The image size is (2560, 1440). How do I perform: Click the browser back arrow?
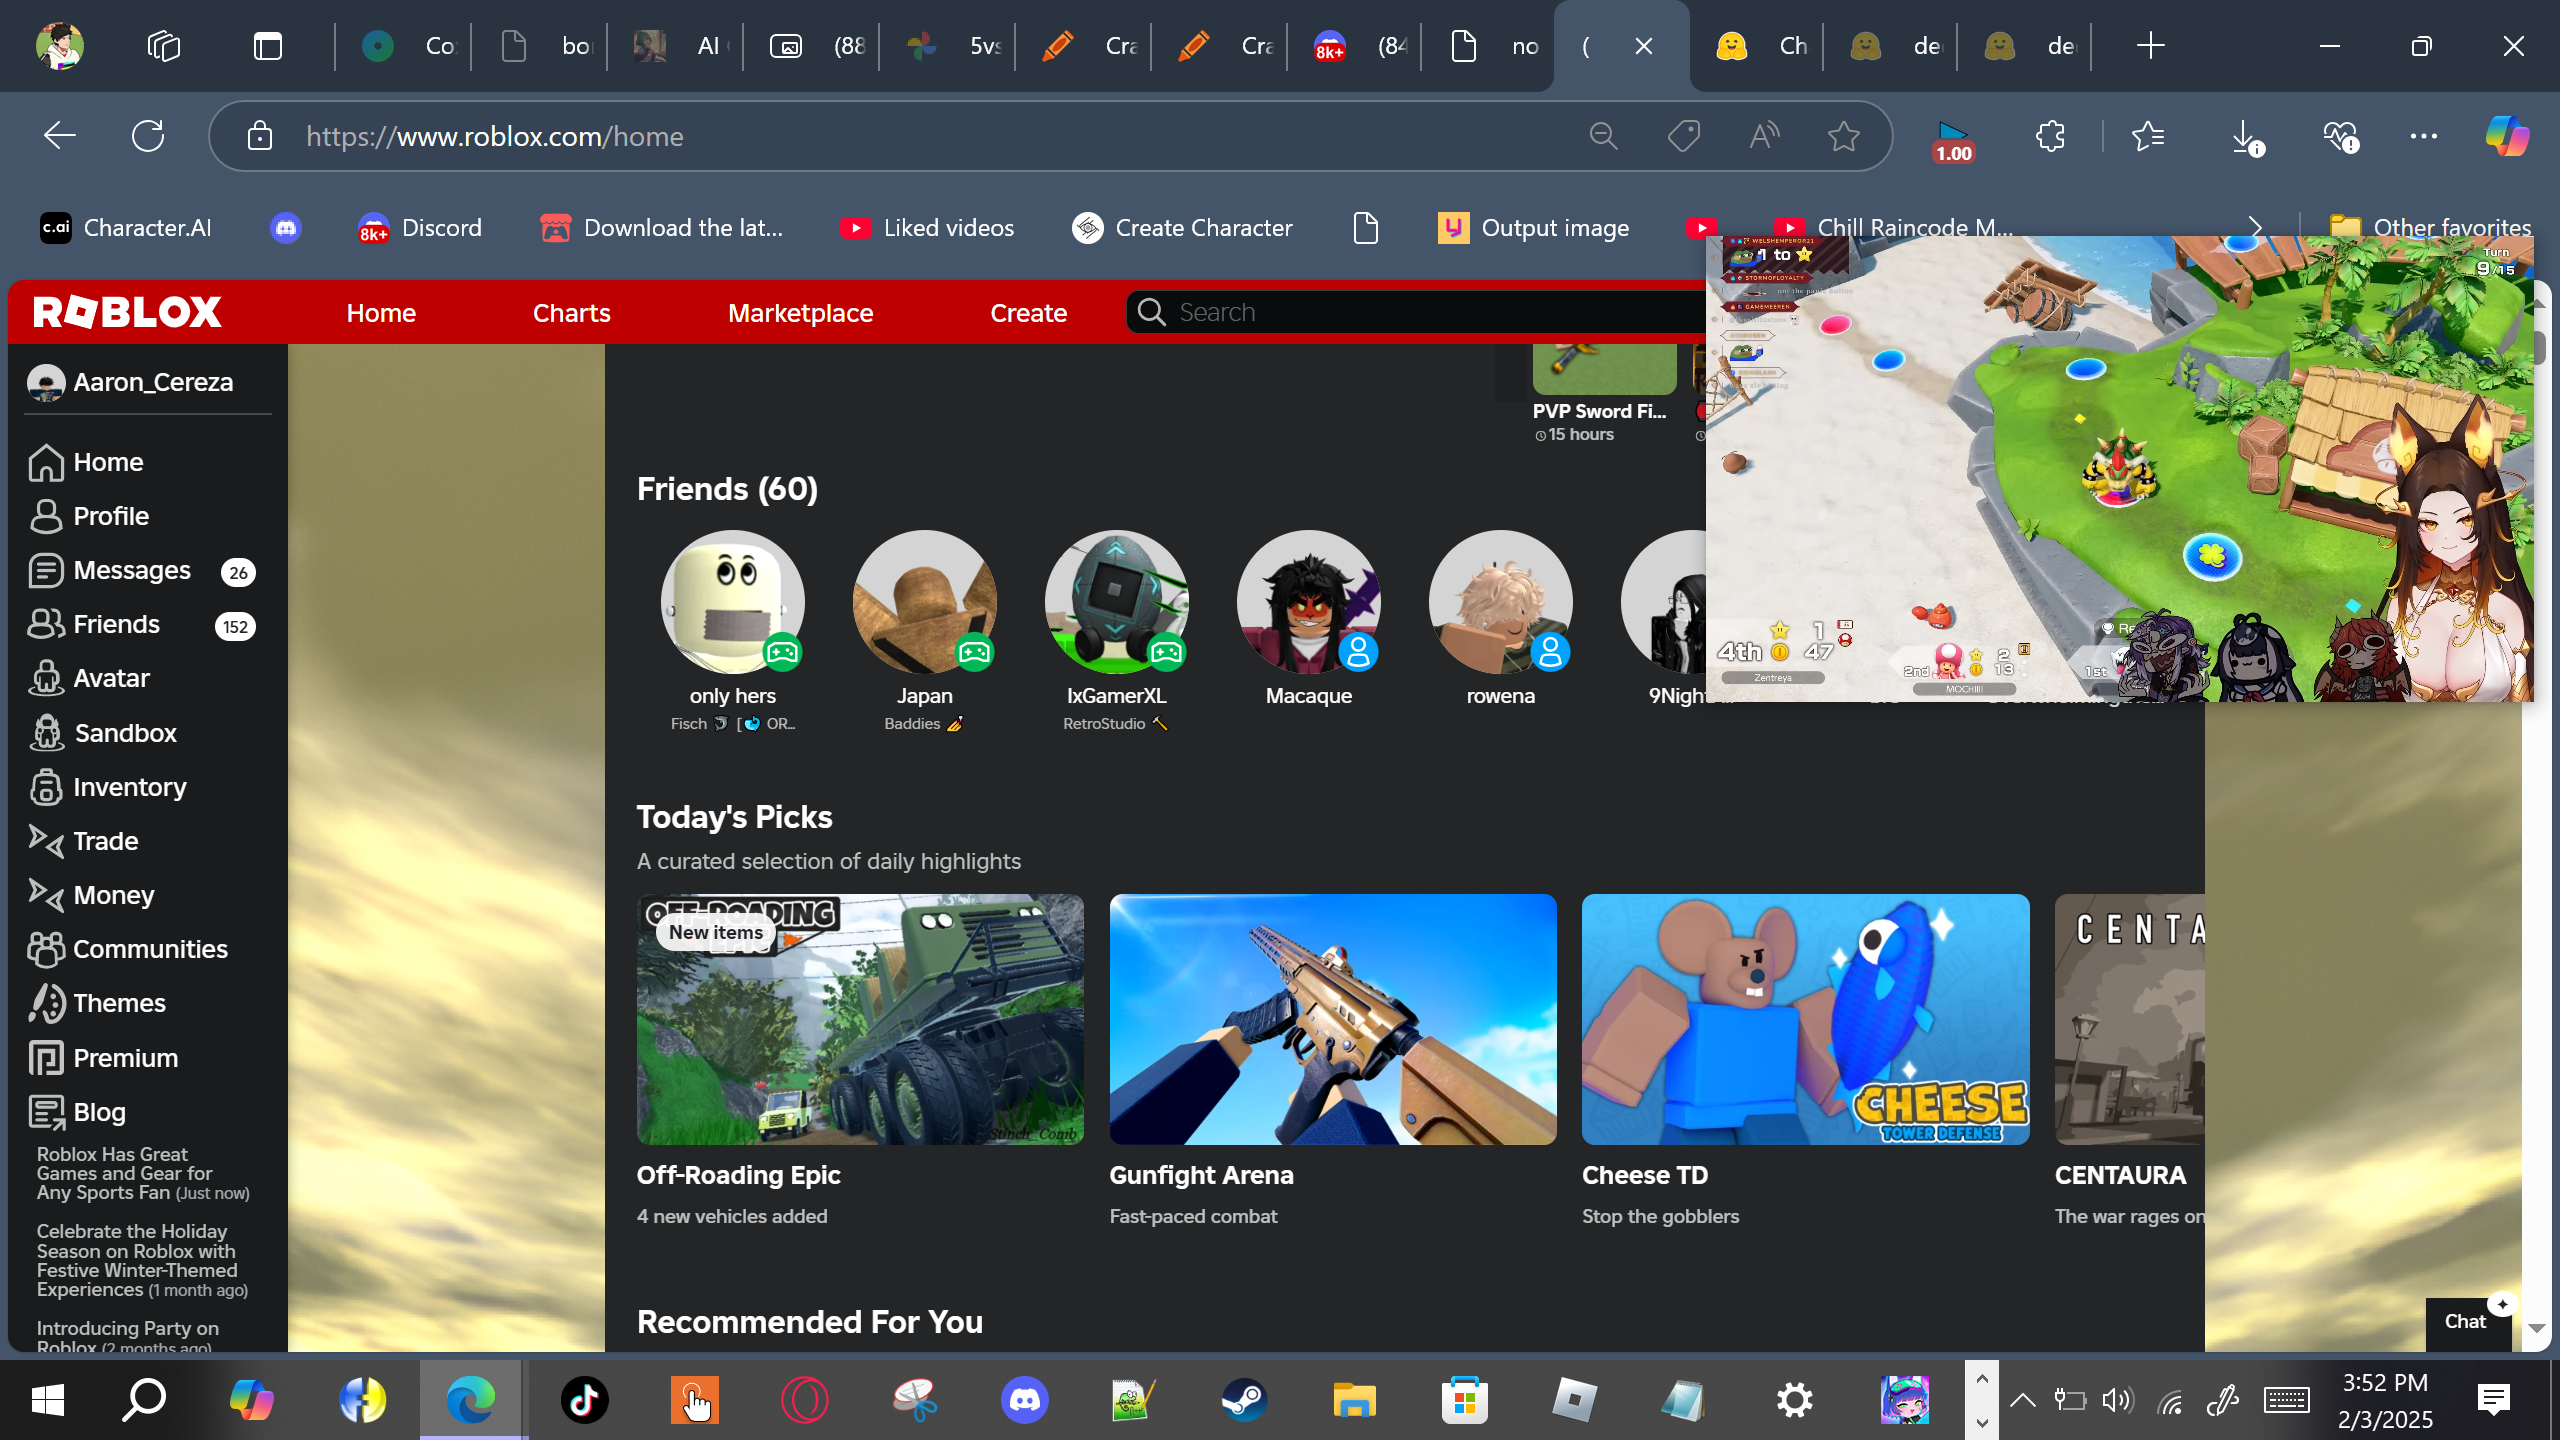coord(60,136)
